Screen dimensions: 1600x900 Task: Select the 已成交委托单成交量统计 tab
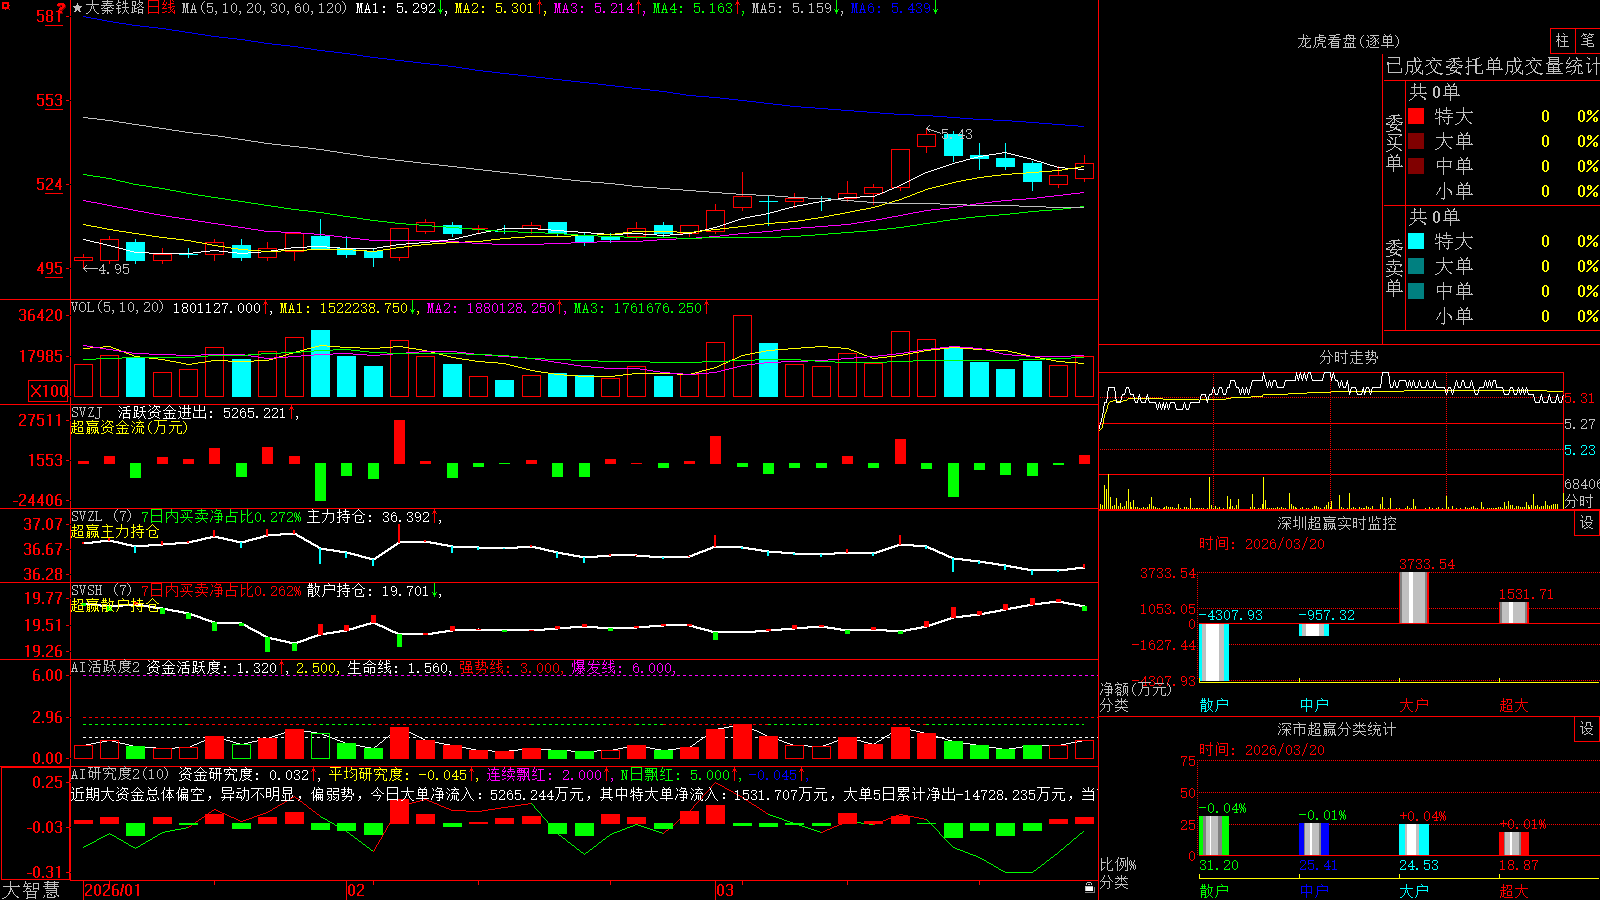[1492, 66]
